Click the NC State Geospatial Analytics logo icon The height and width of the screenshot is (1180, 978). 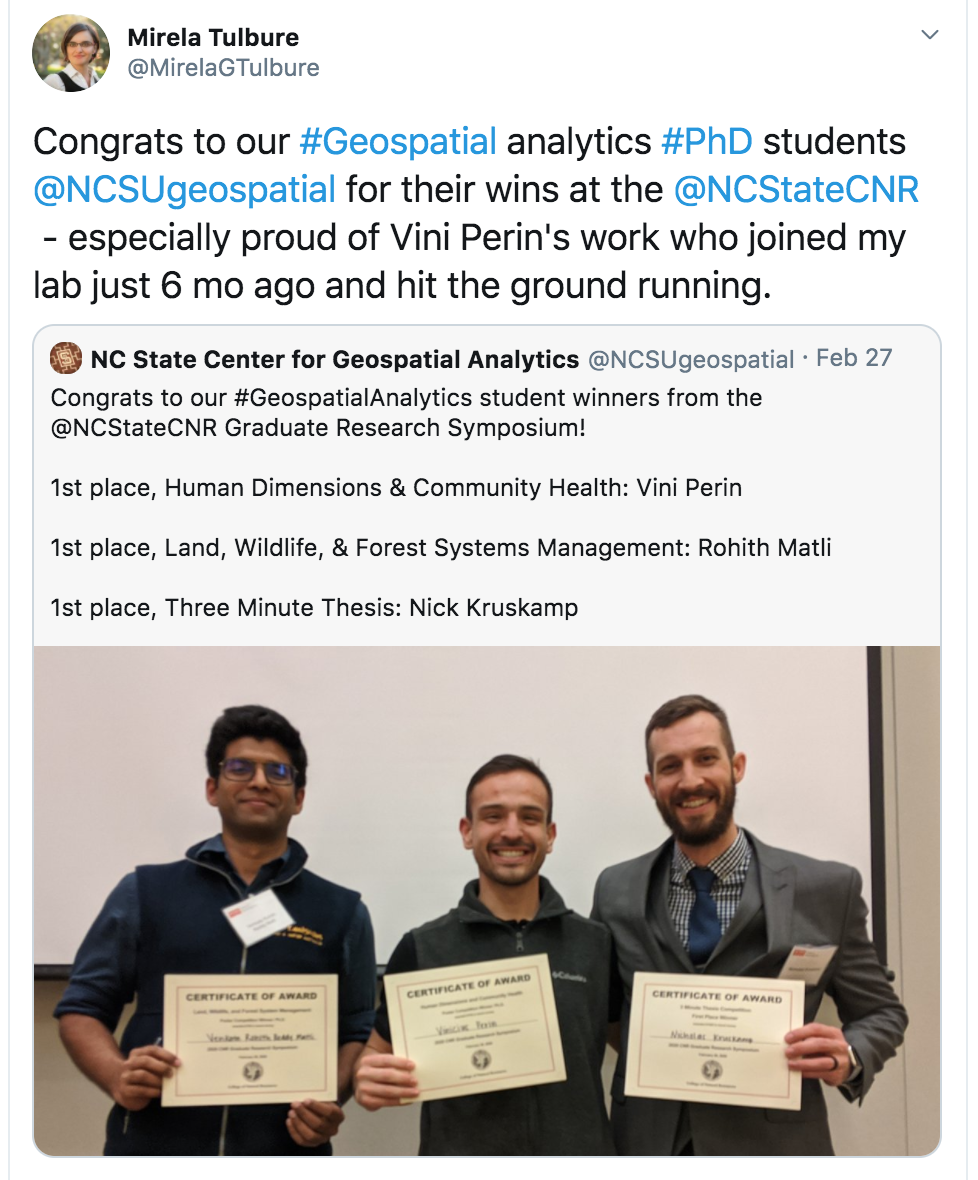point(66,358)
